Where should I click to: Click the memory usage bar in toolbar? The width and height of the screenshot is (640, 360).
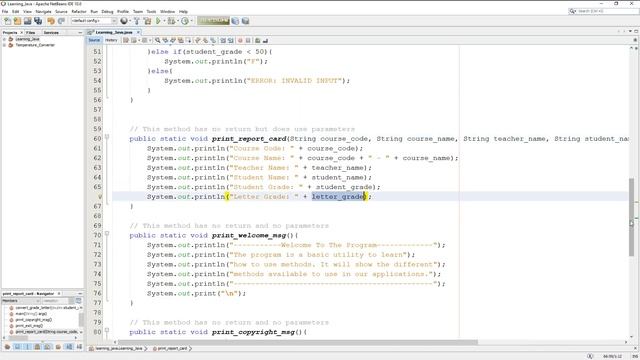[x=213, y=20]
